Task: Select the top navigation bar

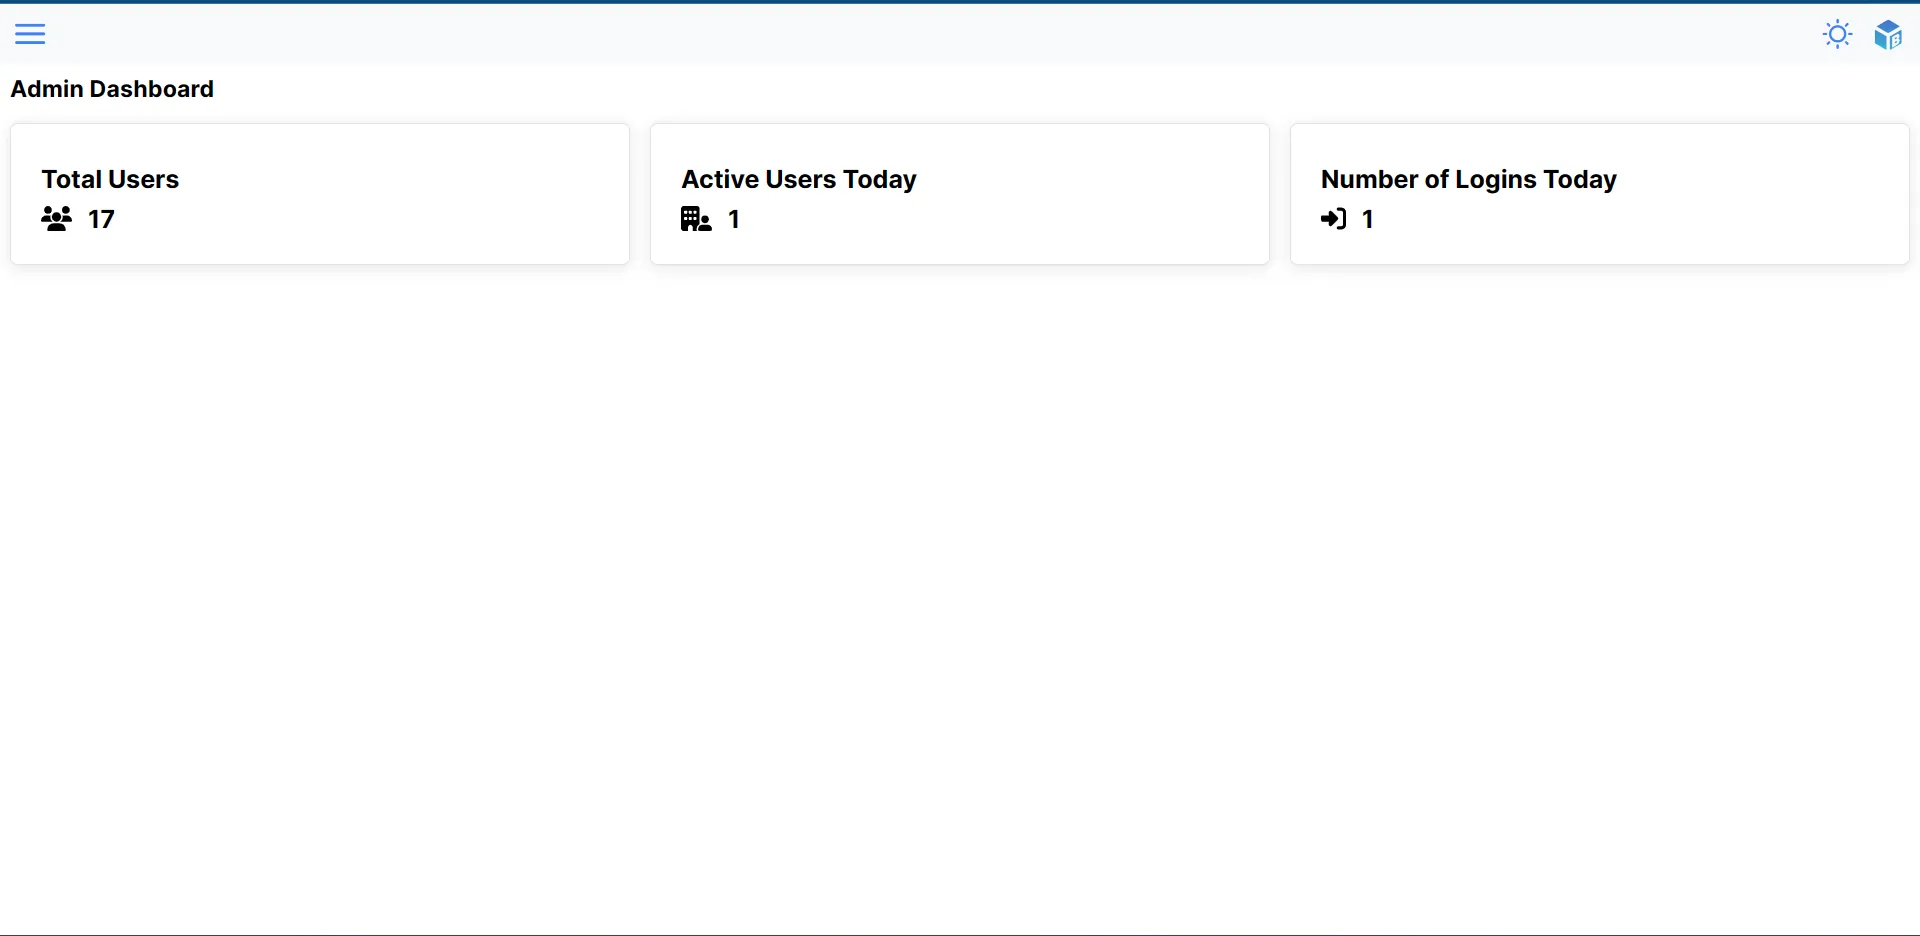Action: (x=960, y=33)
